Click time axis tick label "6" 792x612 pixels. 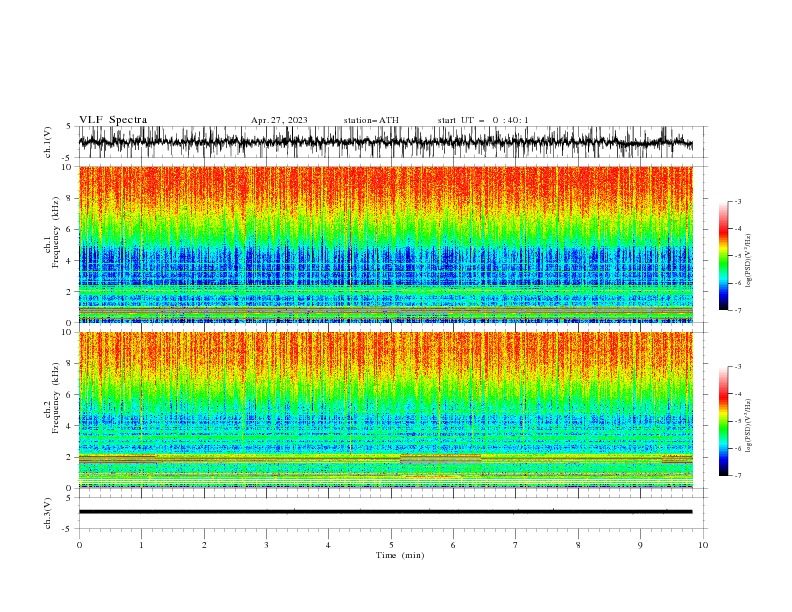(x=453, y=545)
